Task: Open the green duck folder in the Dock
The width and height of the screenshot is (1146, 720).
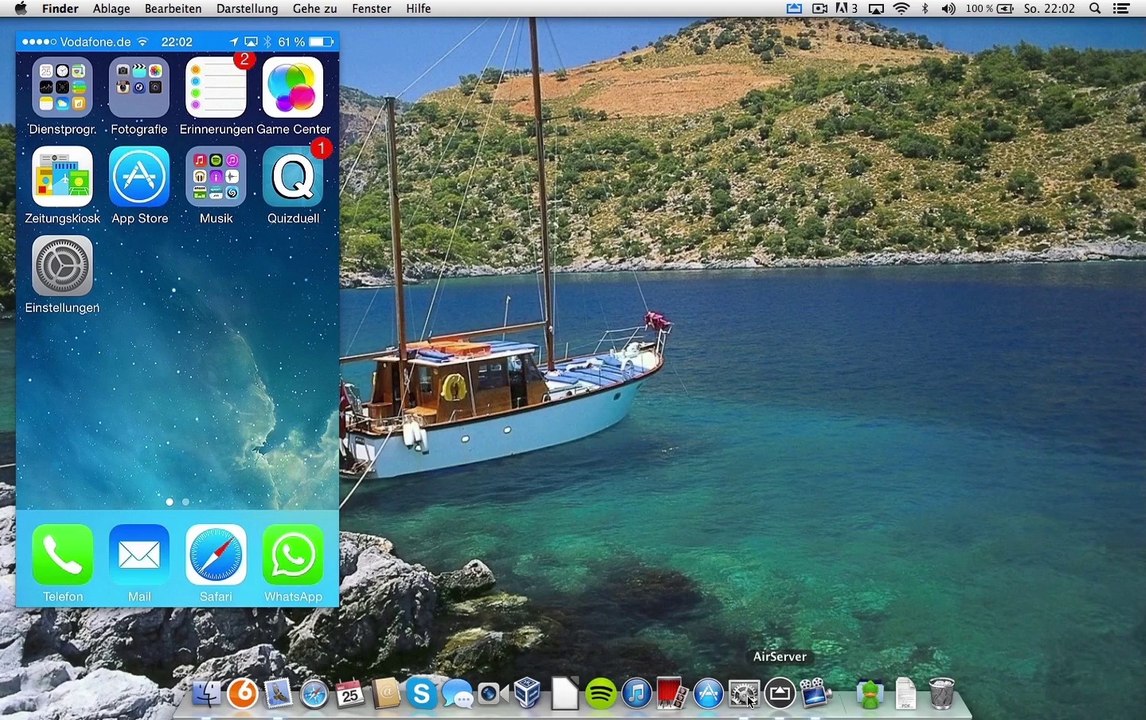Action: [x=870, y=693]
